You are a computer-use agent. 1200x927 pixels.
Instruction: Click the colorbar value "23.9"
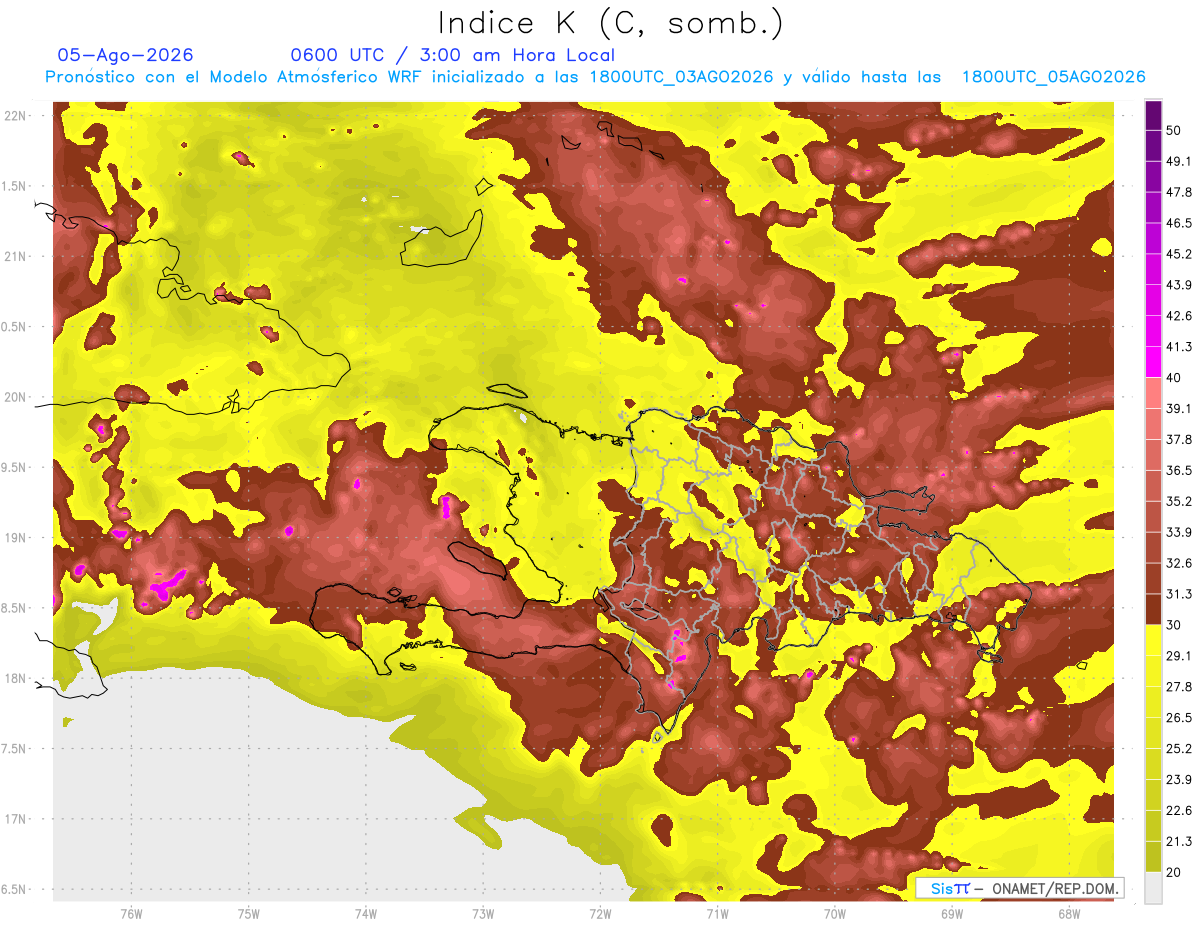click(1178, 780)
